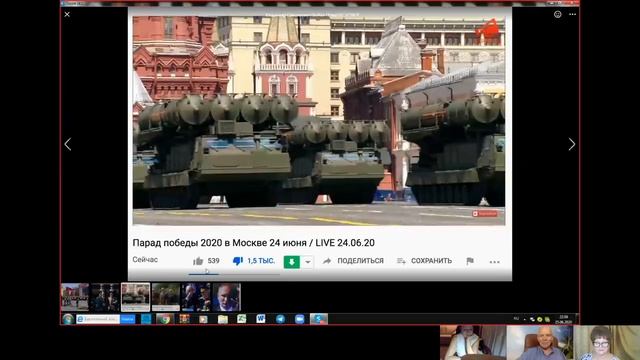Open the media player icon in the taskbar

(203, 319)
